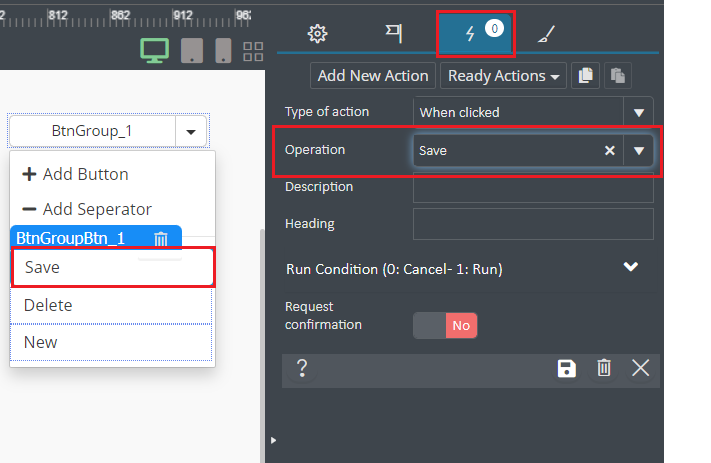This screenshot has width=711, height=463.
Task: Paste actions with the clipboard icon
Action: [618, 76]
